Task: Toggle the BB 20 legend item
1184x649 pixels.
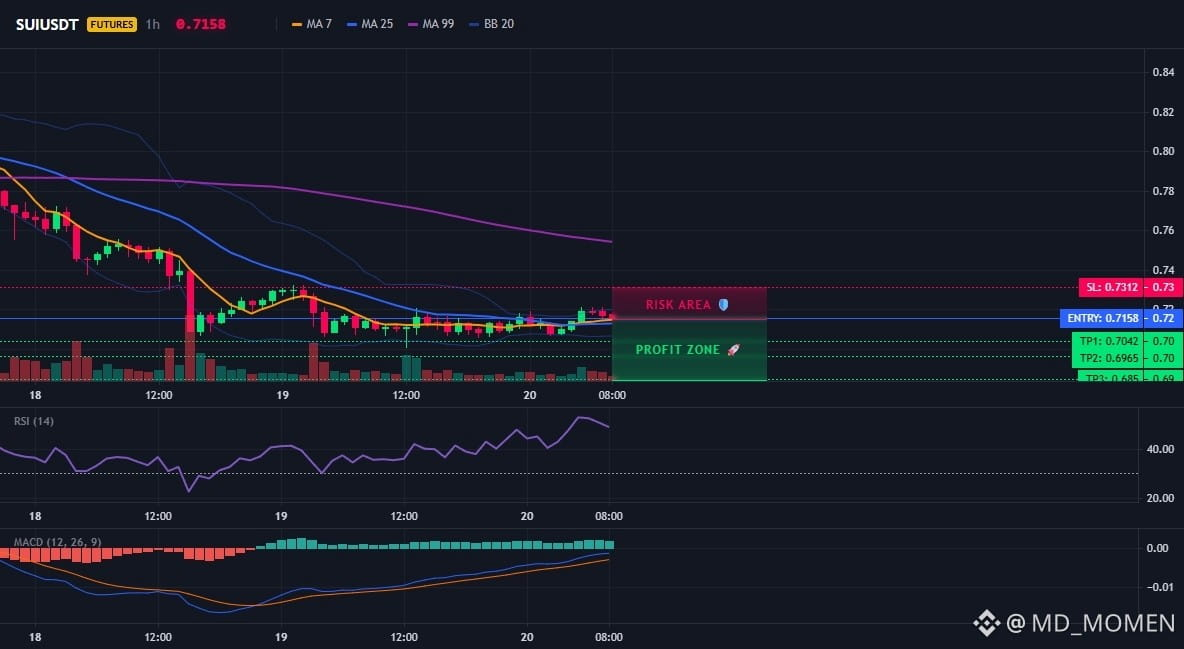Action: click(x=492, y=24)
